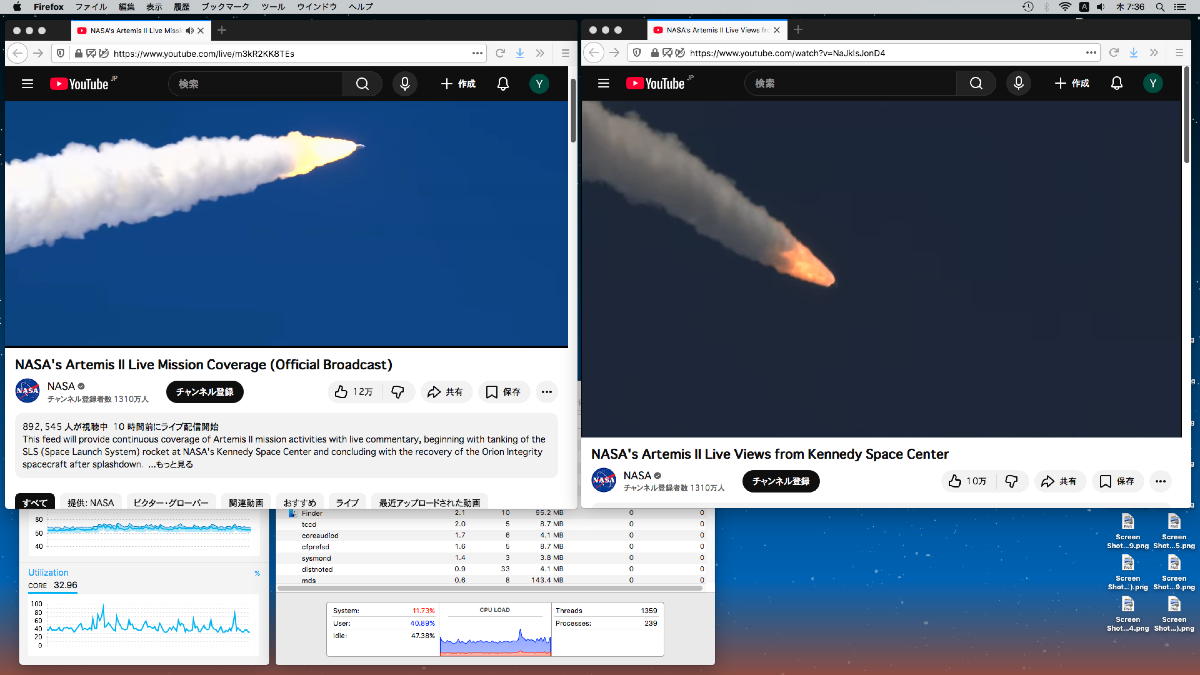Image resolution: width=1200 pixels, height=675 pixels.
Task: Open 作成 create menu in right YouTube window
Action: point(1072,84)
